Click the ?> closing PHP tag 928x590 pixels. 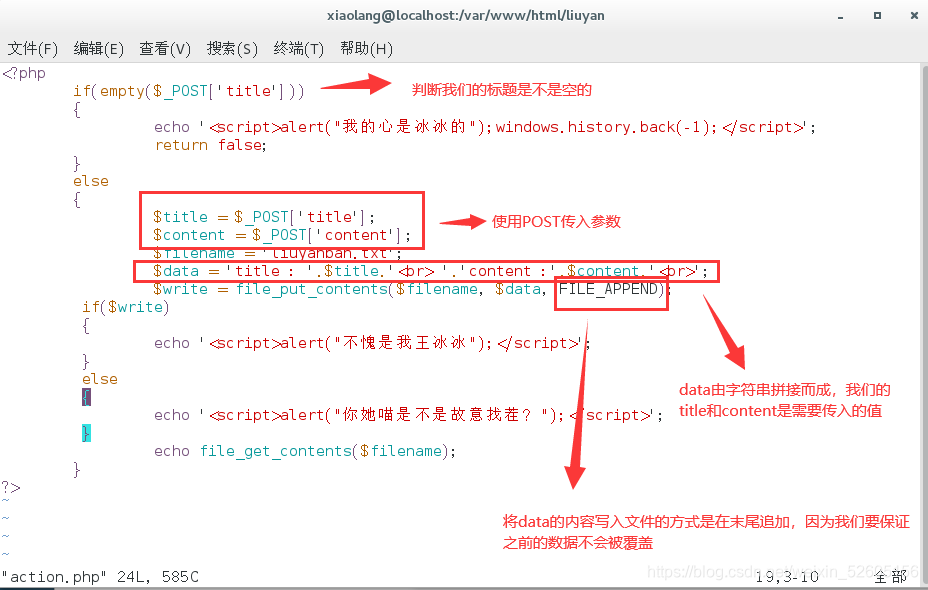coord(11,488)
